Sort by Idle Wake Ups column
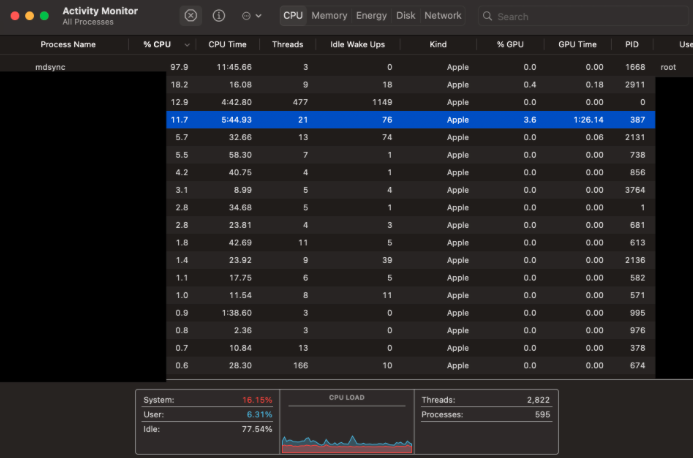693x458 pixels. click(358, 44)
